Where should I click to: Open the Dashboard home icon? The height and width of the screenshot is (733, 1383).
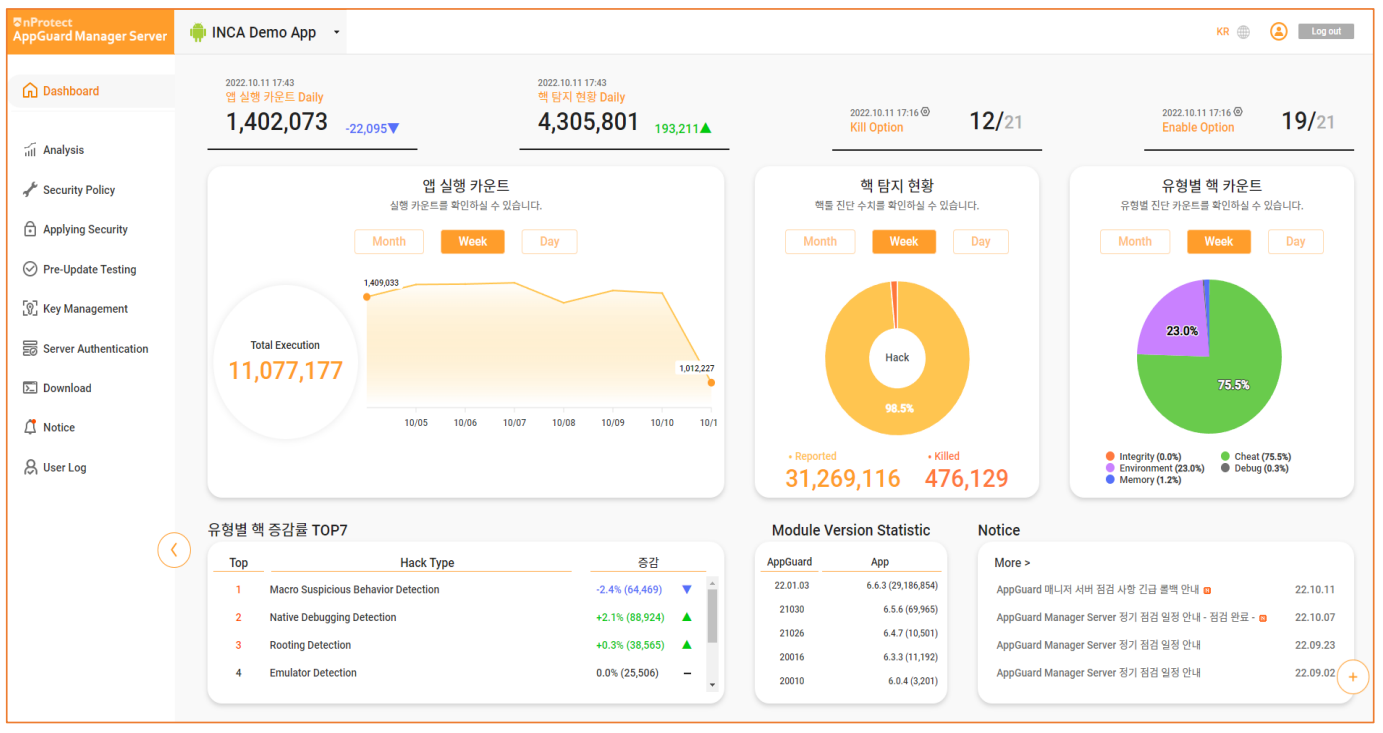click(30, 91)
